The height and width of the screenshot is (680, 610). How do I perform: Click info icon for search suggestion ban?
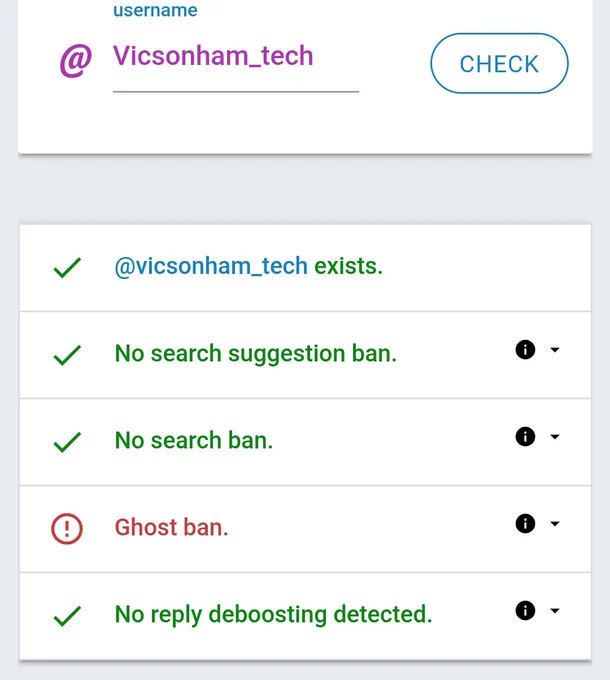point(525,350)
